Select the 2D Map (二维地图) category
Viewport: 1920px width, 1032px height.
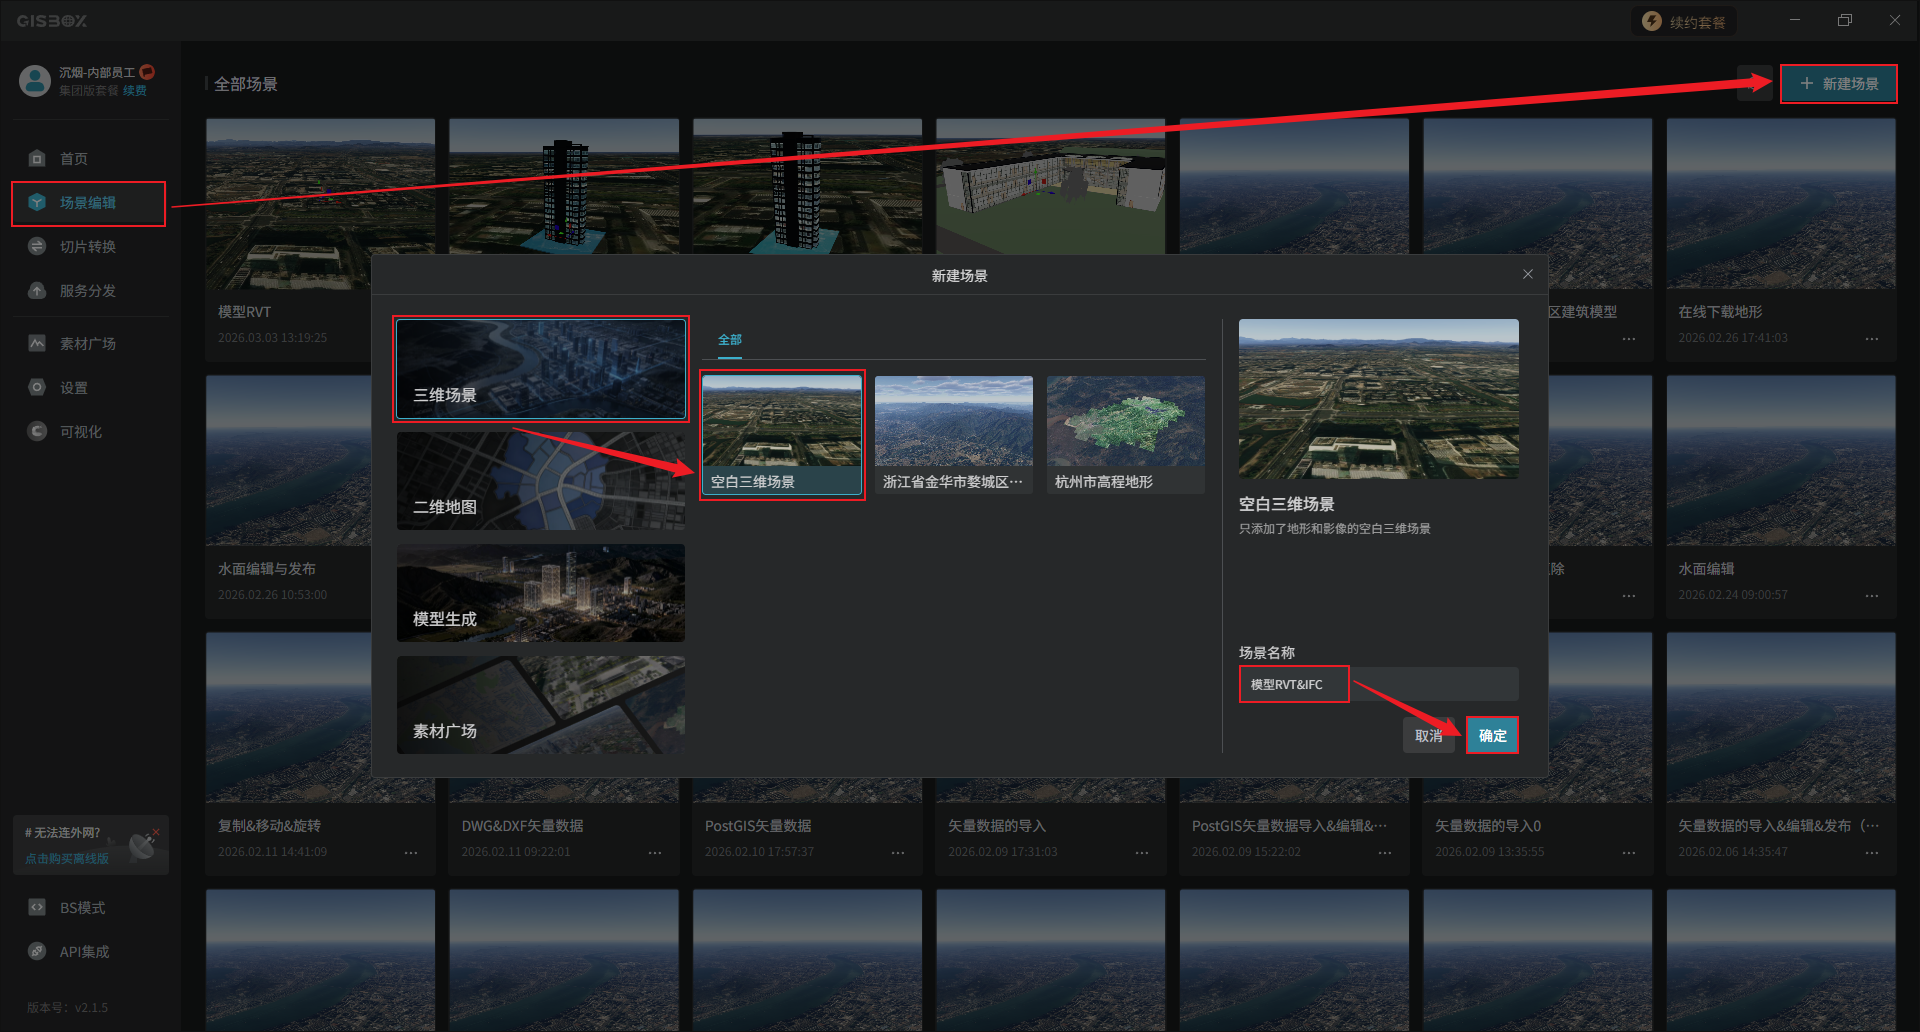point(541,481)
